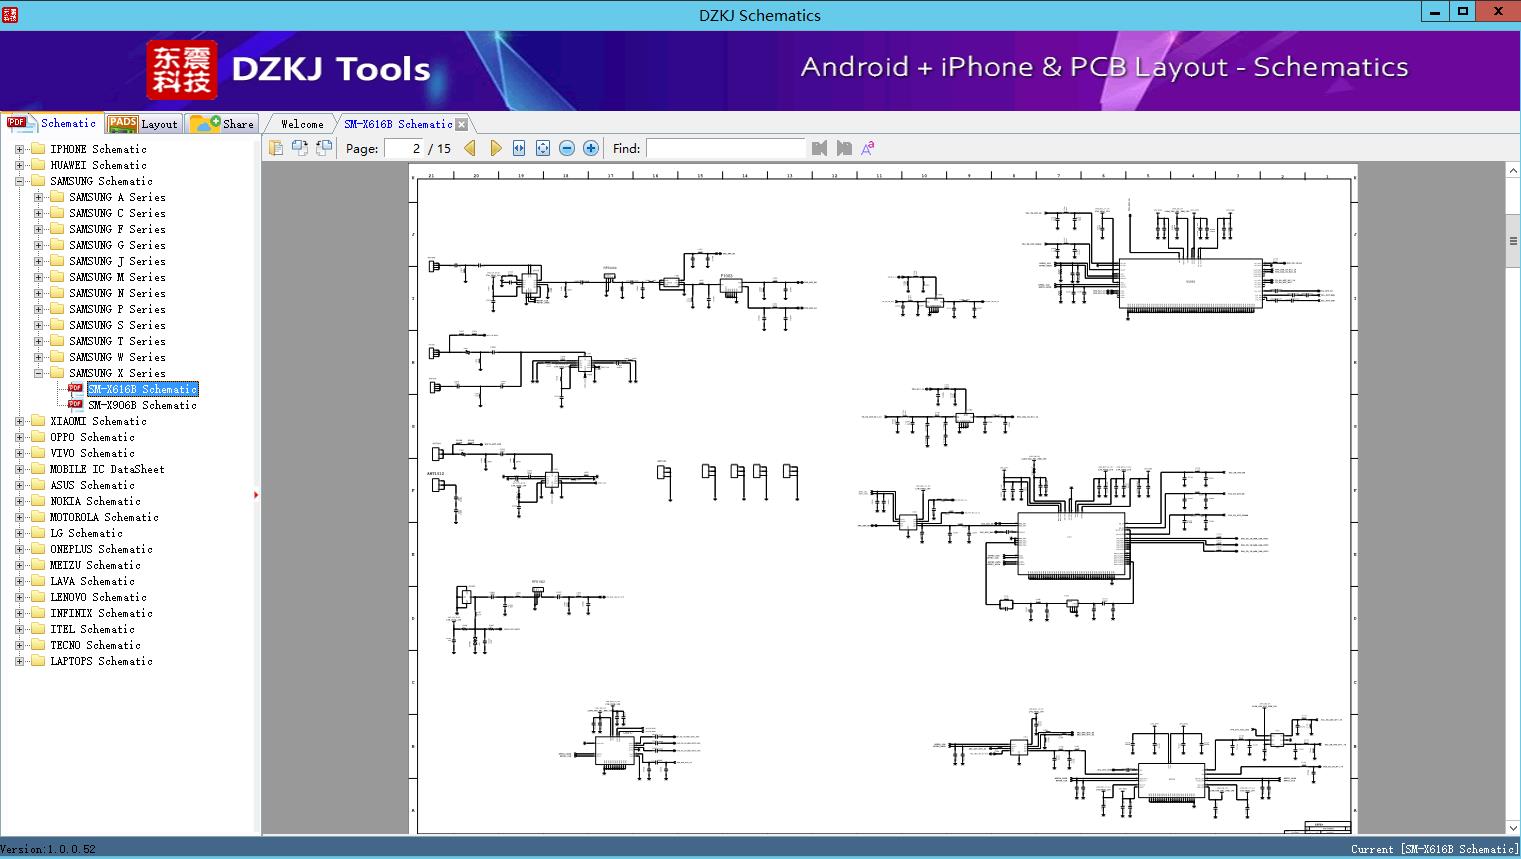Switch to the Schematic panel tab

click(52, 123)
